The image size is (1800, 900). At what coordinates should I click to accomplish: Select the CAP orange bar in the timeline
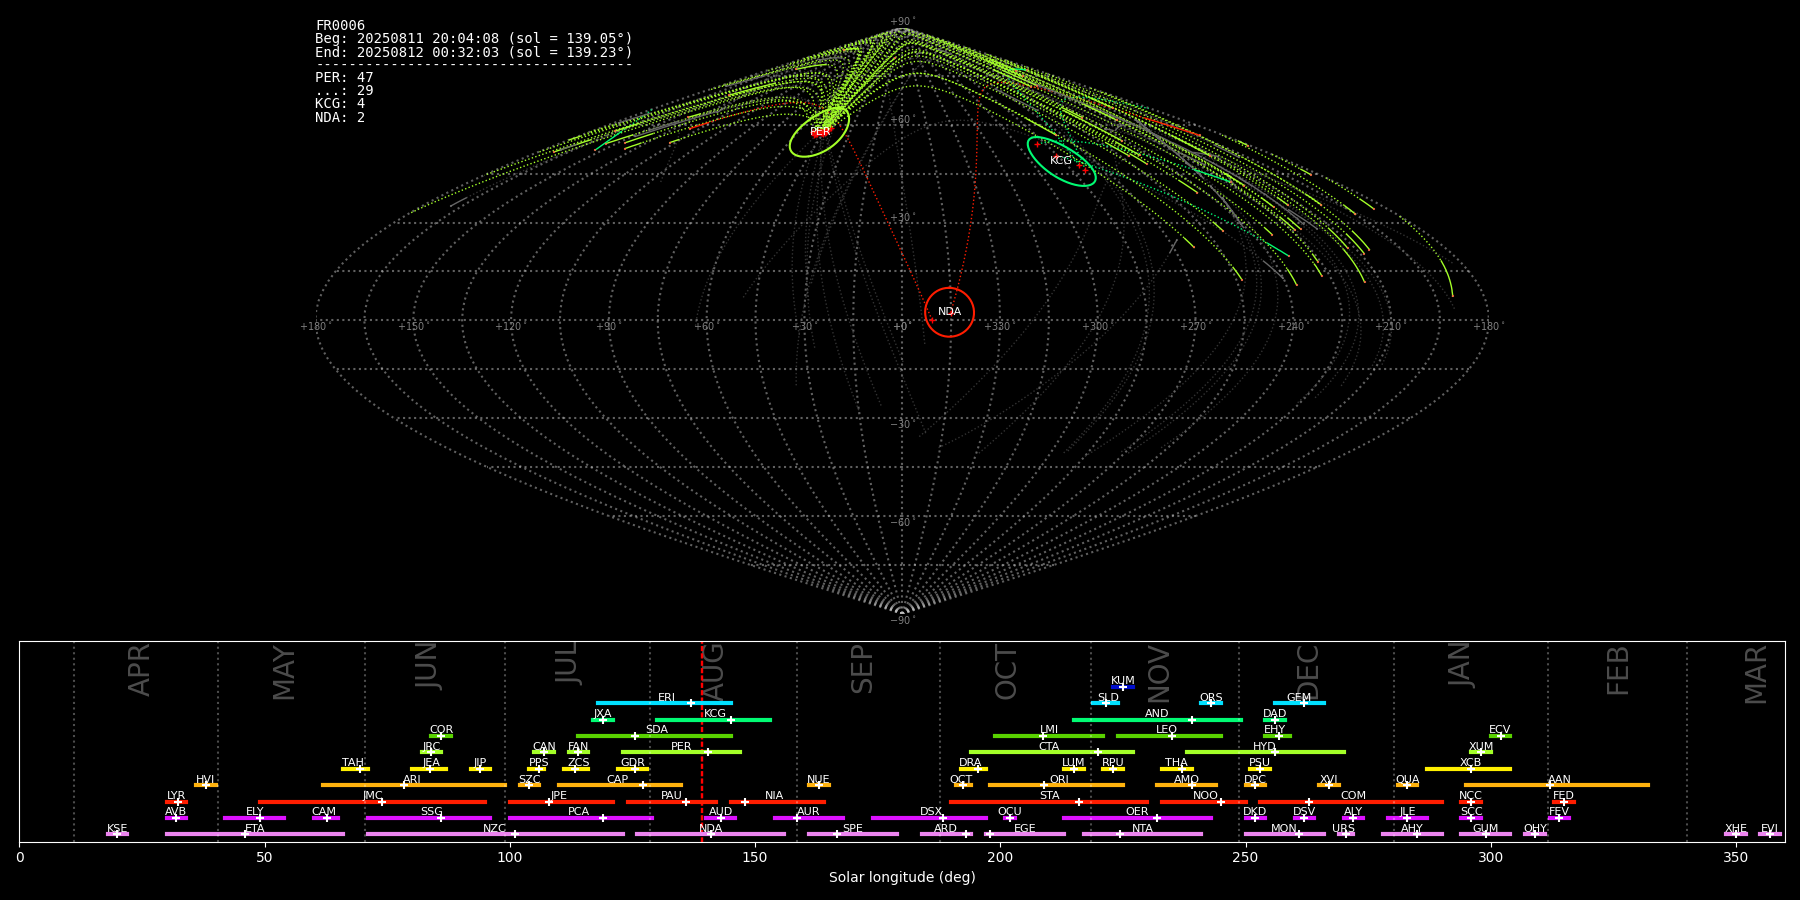click(620, 785)
